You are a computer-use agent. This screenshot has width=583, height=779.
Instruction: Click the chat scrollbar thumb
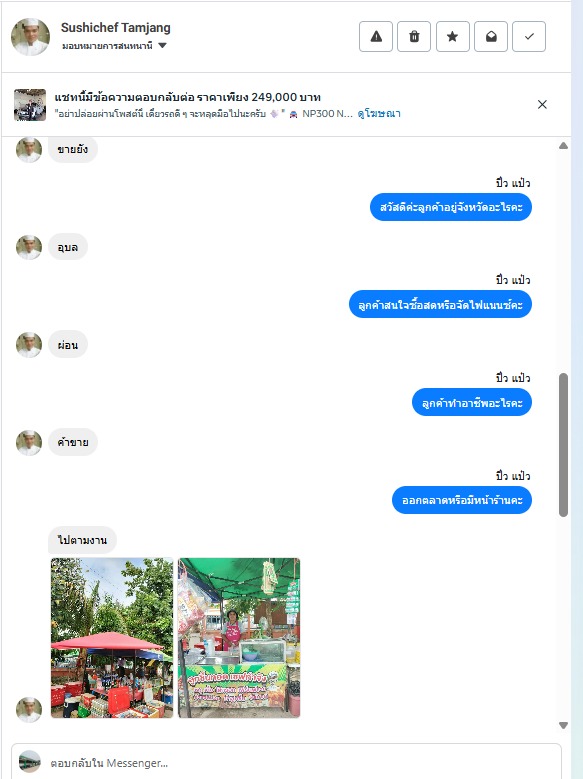[563, 445]
